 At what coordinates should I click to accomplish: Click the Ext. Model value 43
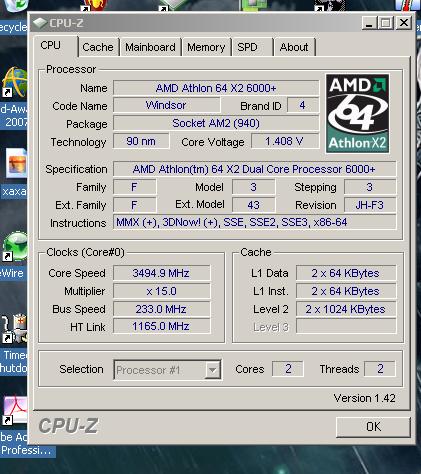tap(254, 205)
